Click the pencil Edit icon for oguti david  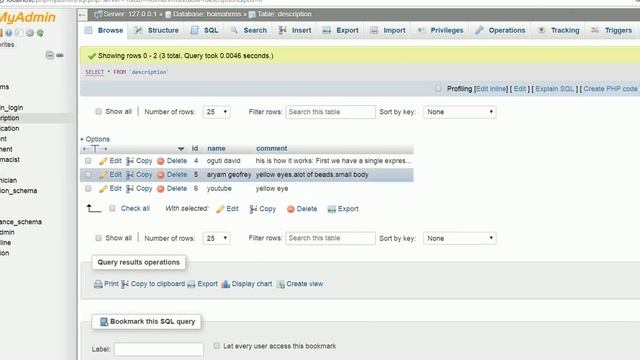pyautogui.click(x=103, y=161)
